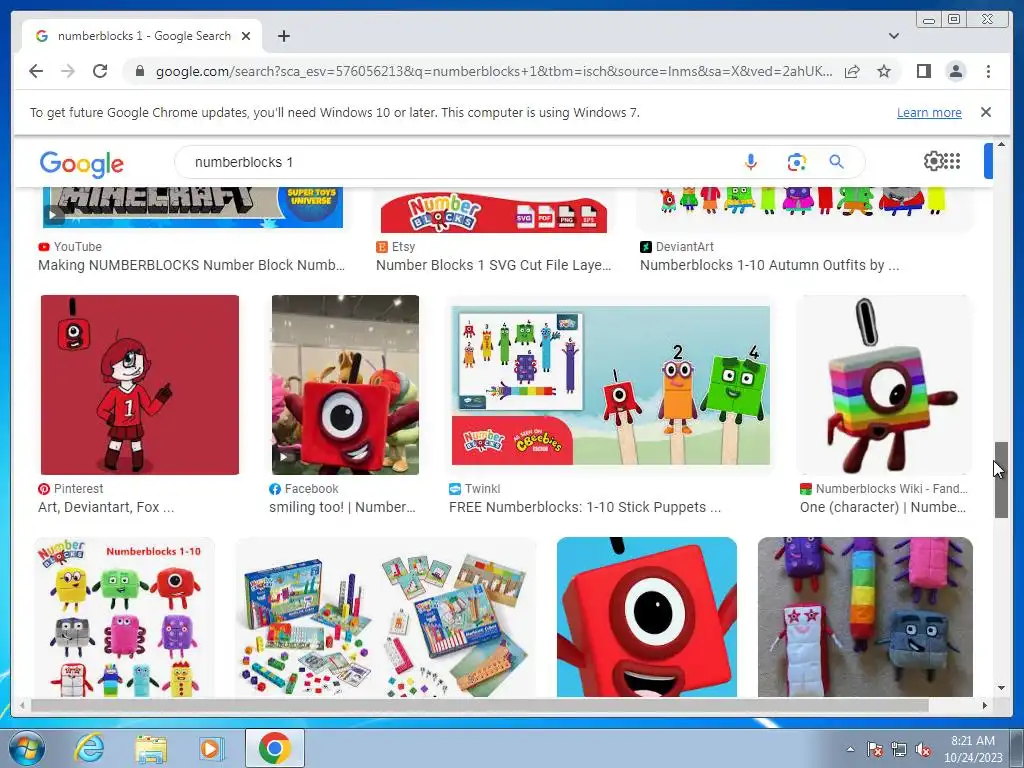Viewport: 1024px width, 768px height.
Task: Open the Chrome side panel
Action: click(923, 71)
